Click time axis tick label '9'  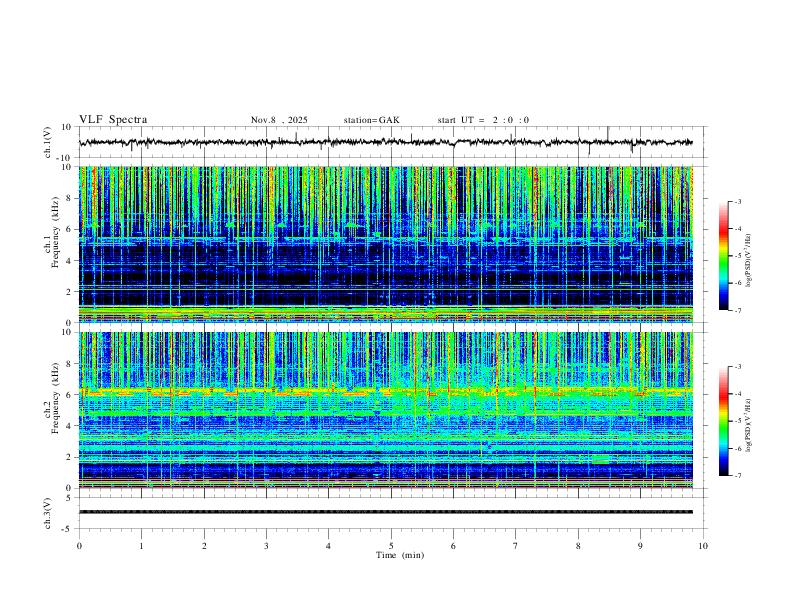640,546
